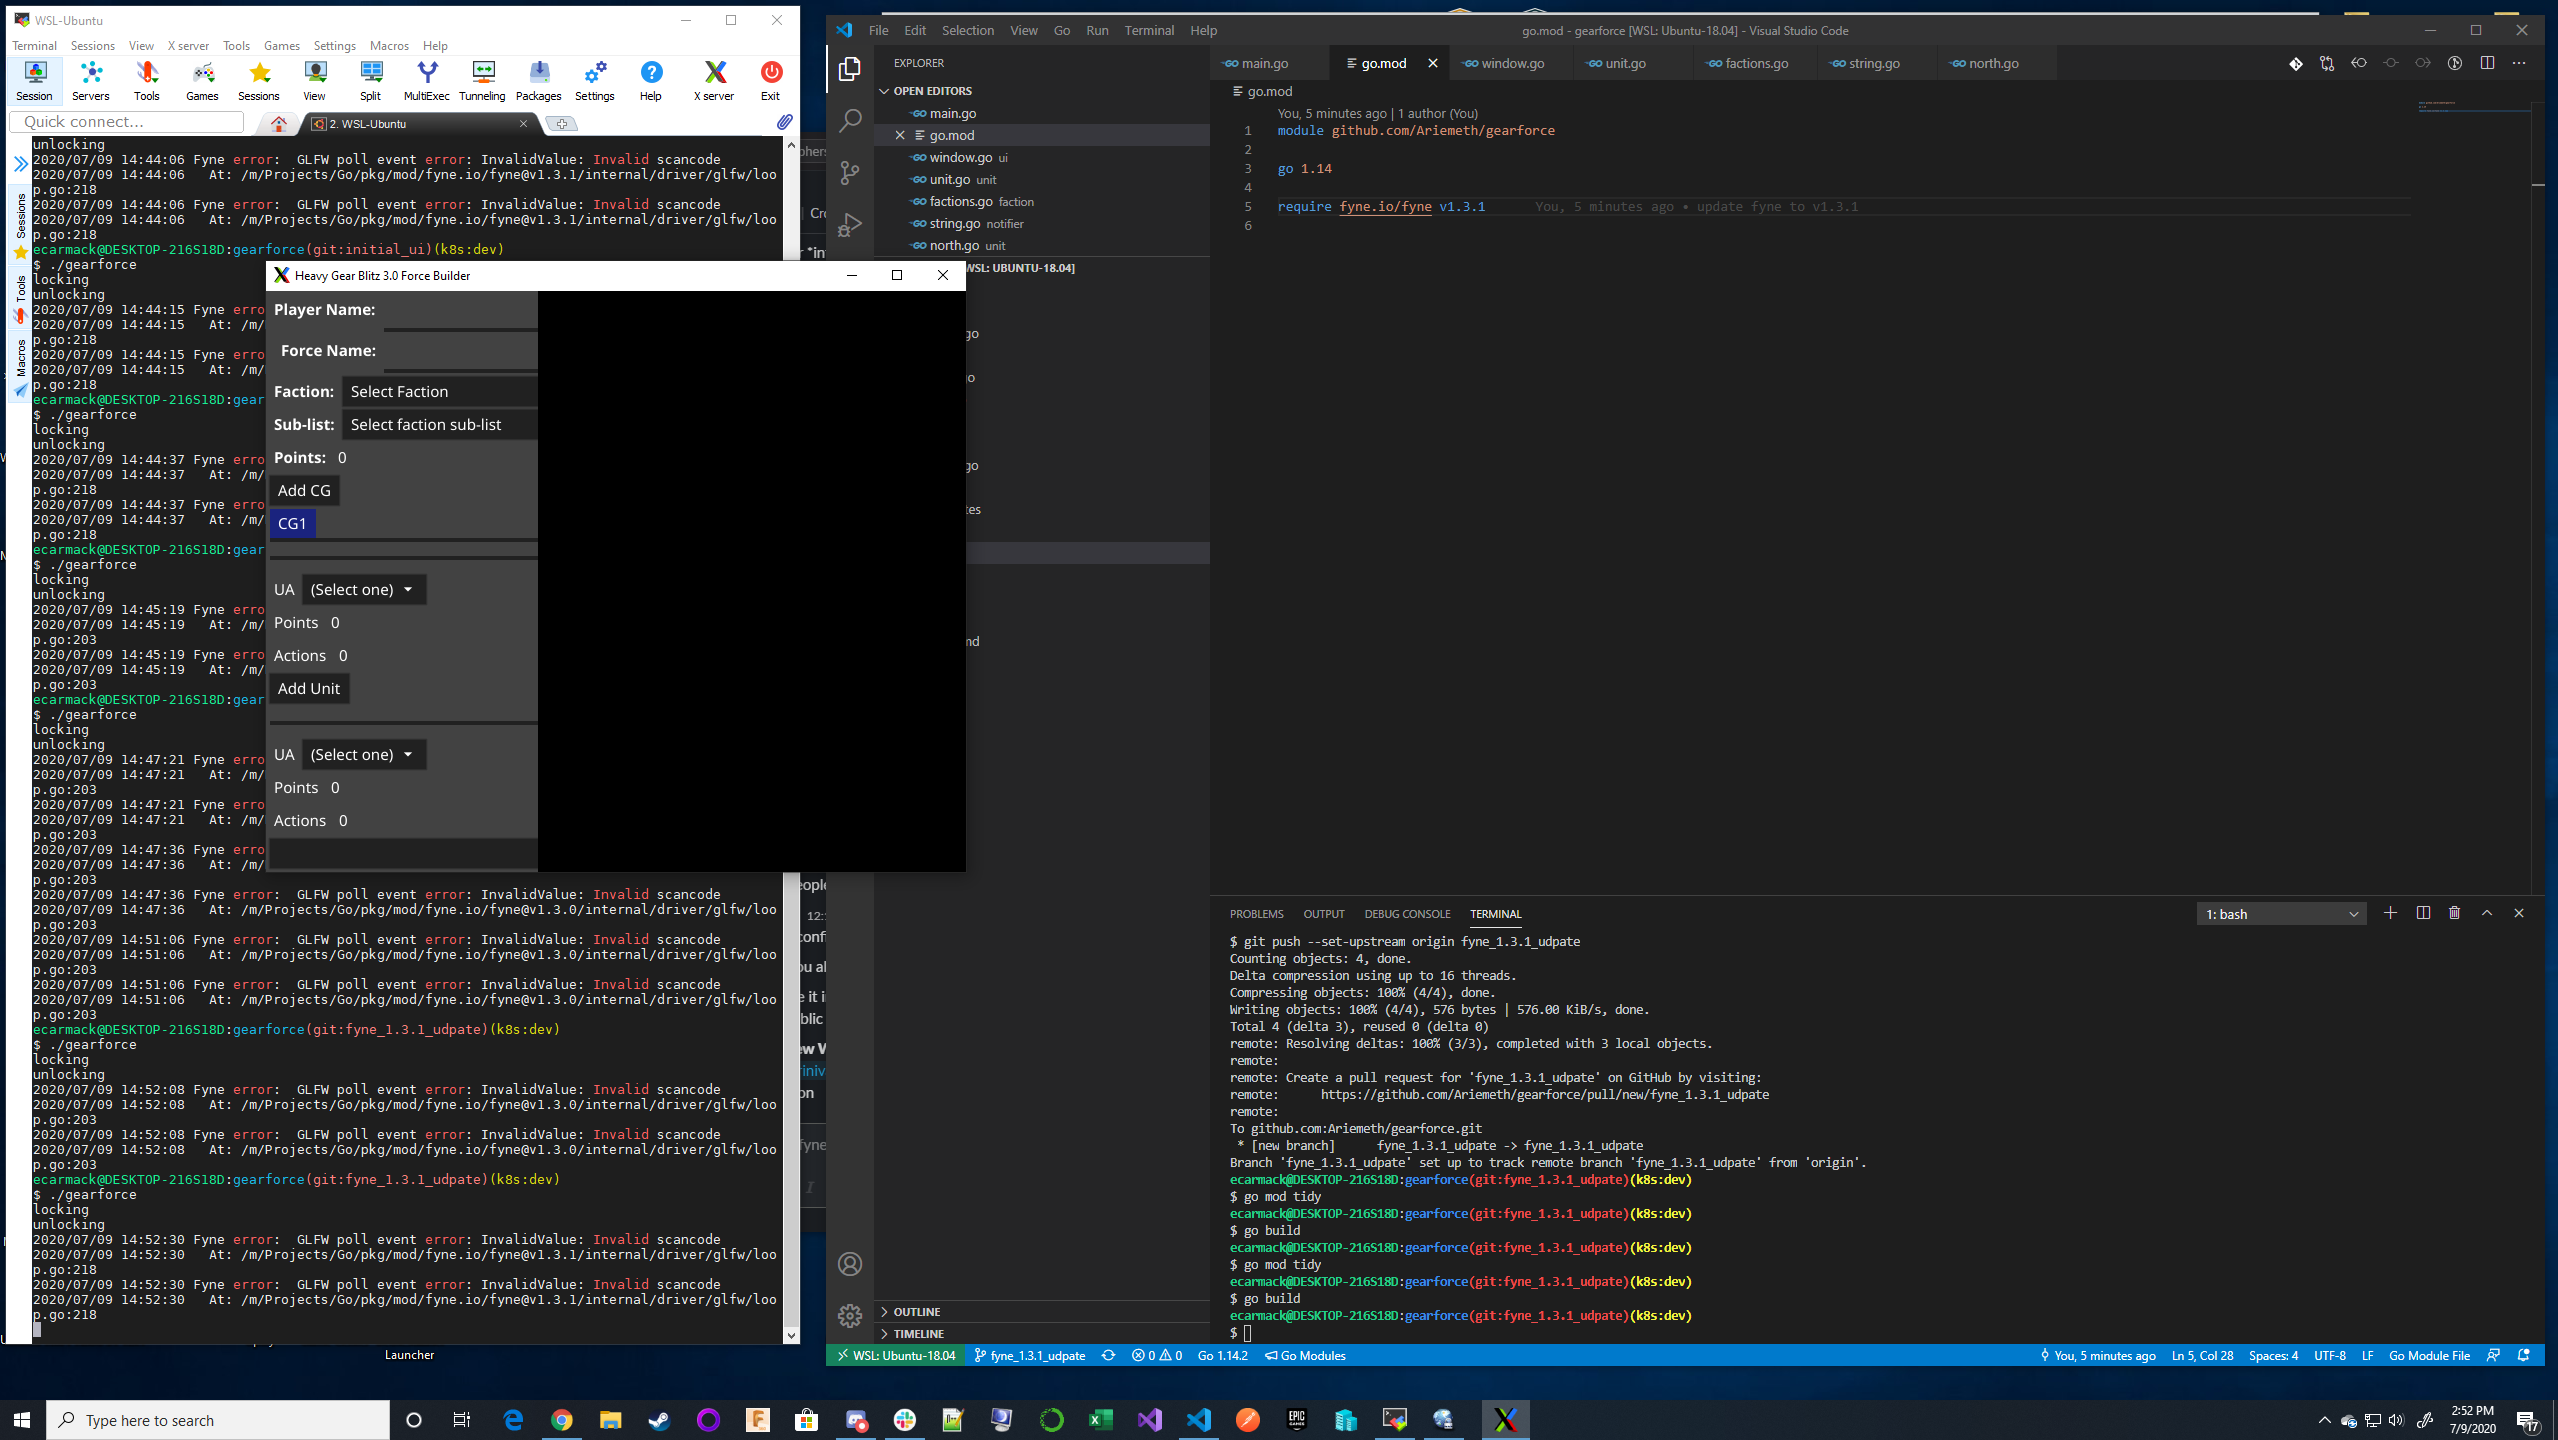Open the 1: bash terminal selector dropdown
This screenshot has width=2558, height=1440.
(2279, 913)
